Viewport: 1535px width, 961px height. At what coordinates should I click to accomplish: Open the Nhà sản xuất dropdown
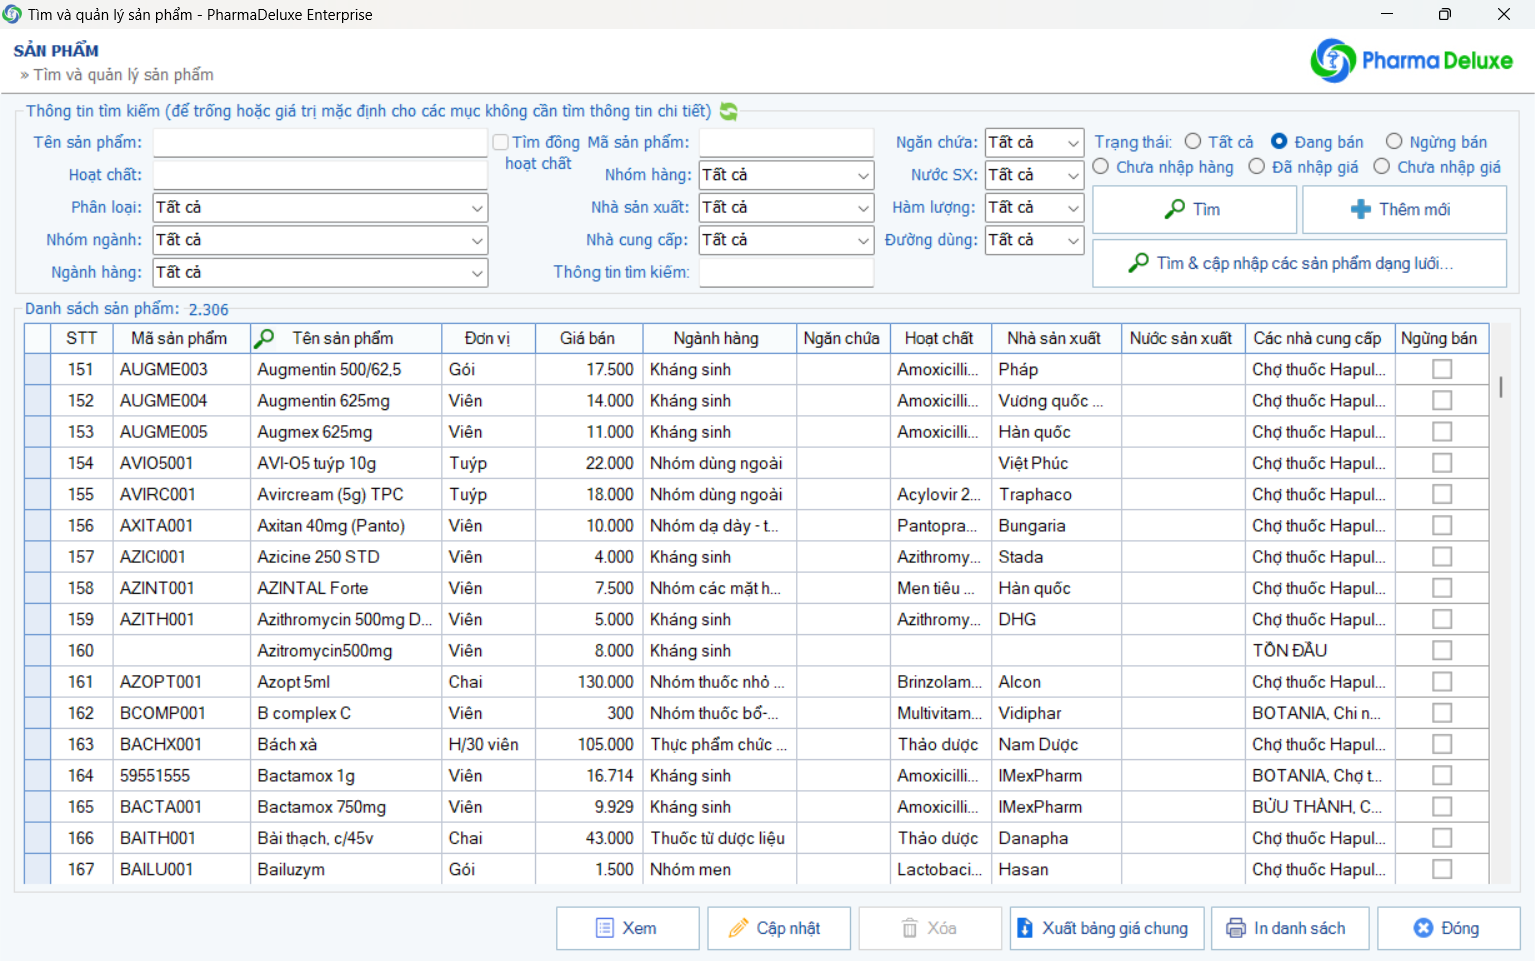click(786, 208)
